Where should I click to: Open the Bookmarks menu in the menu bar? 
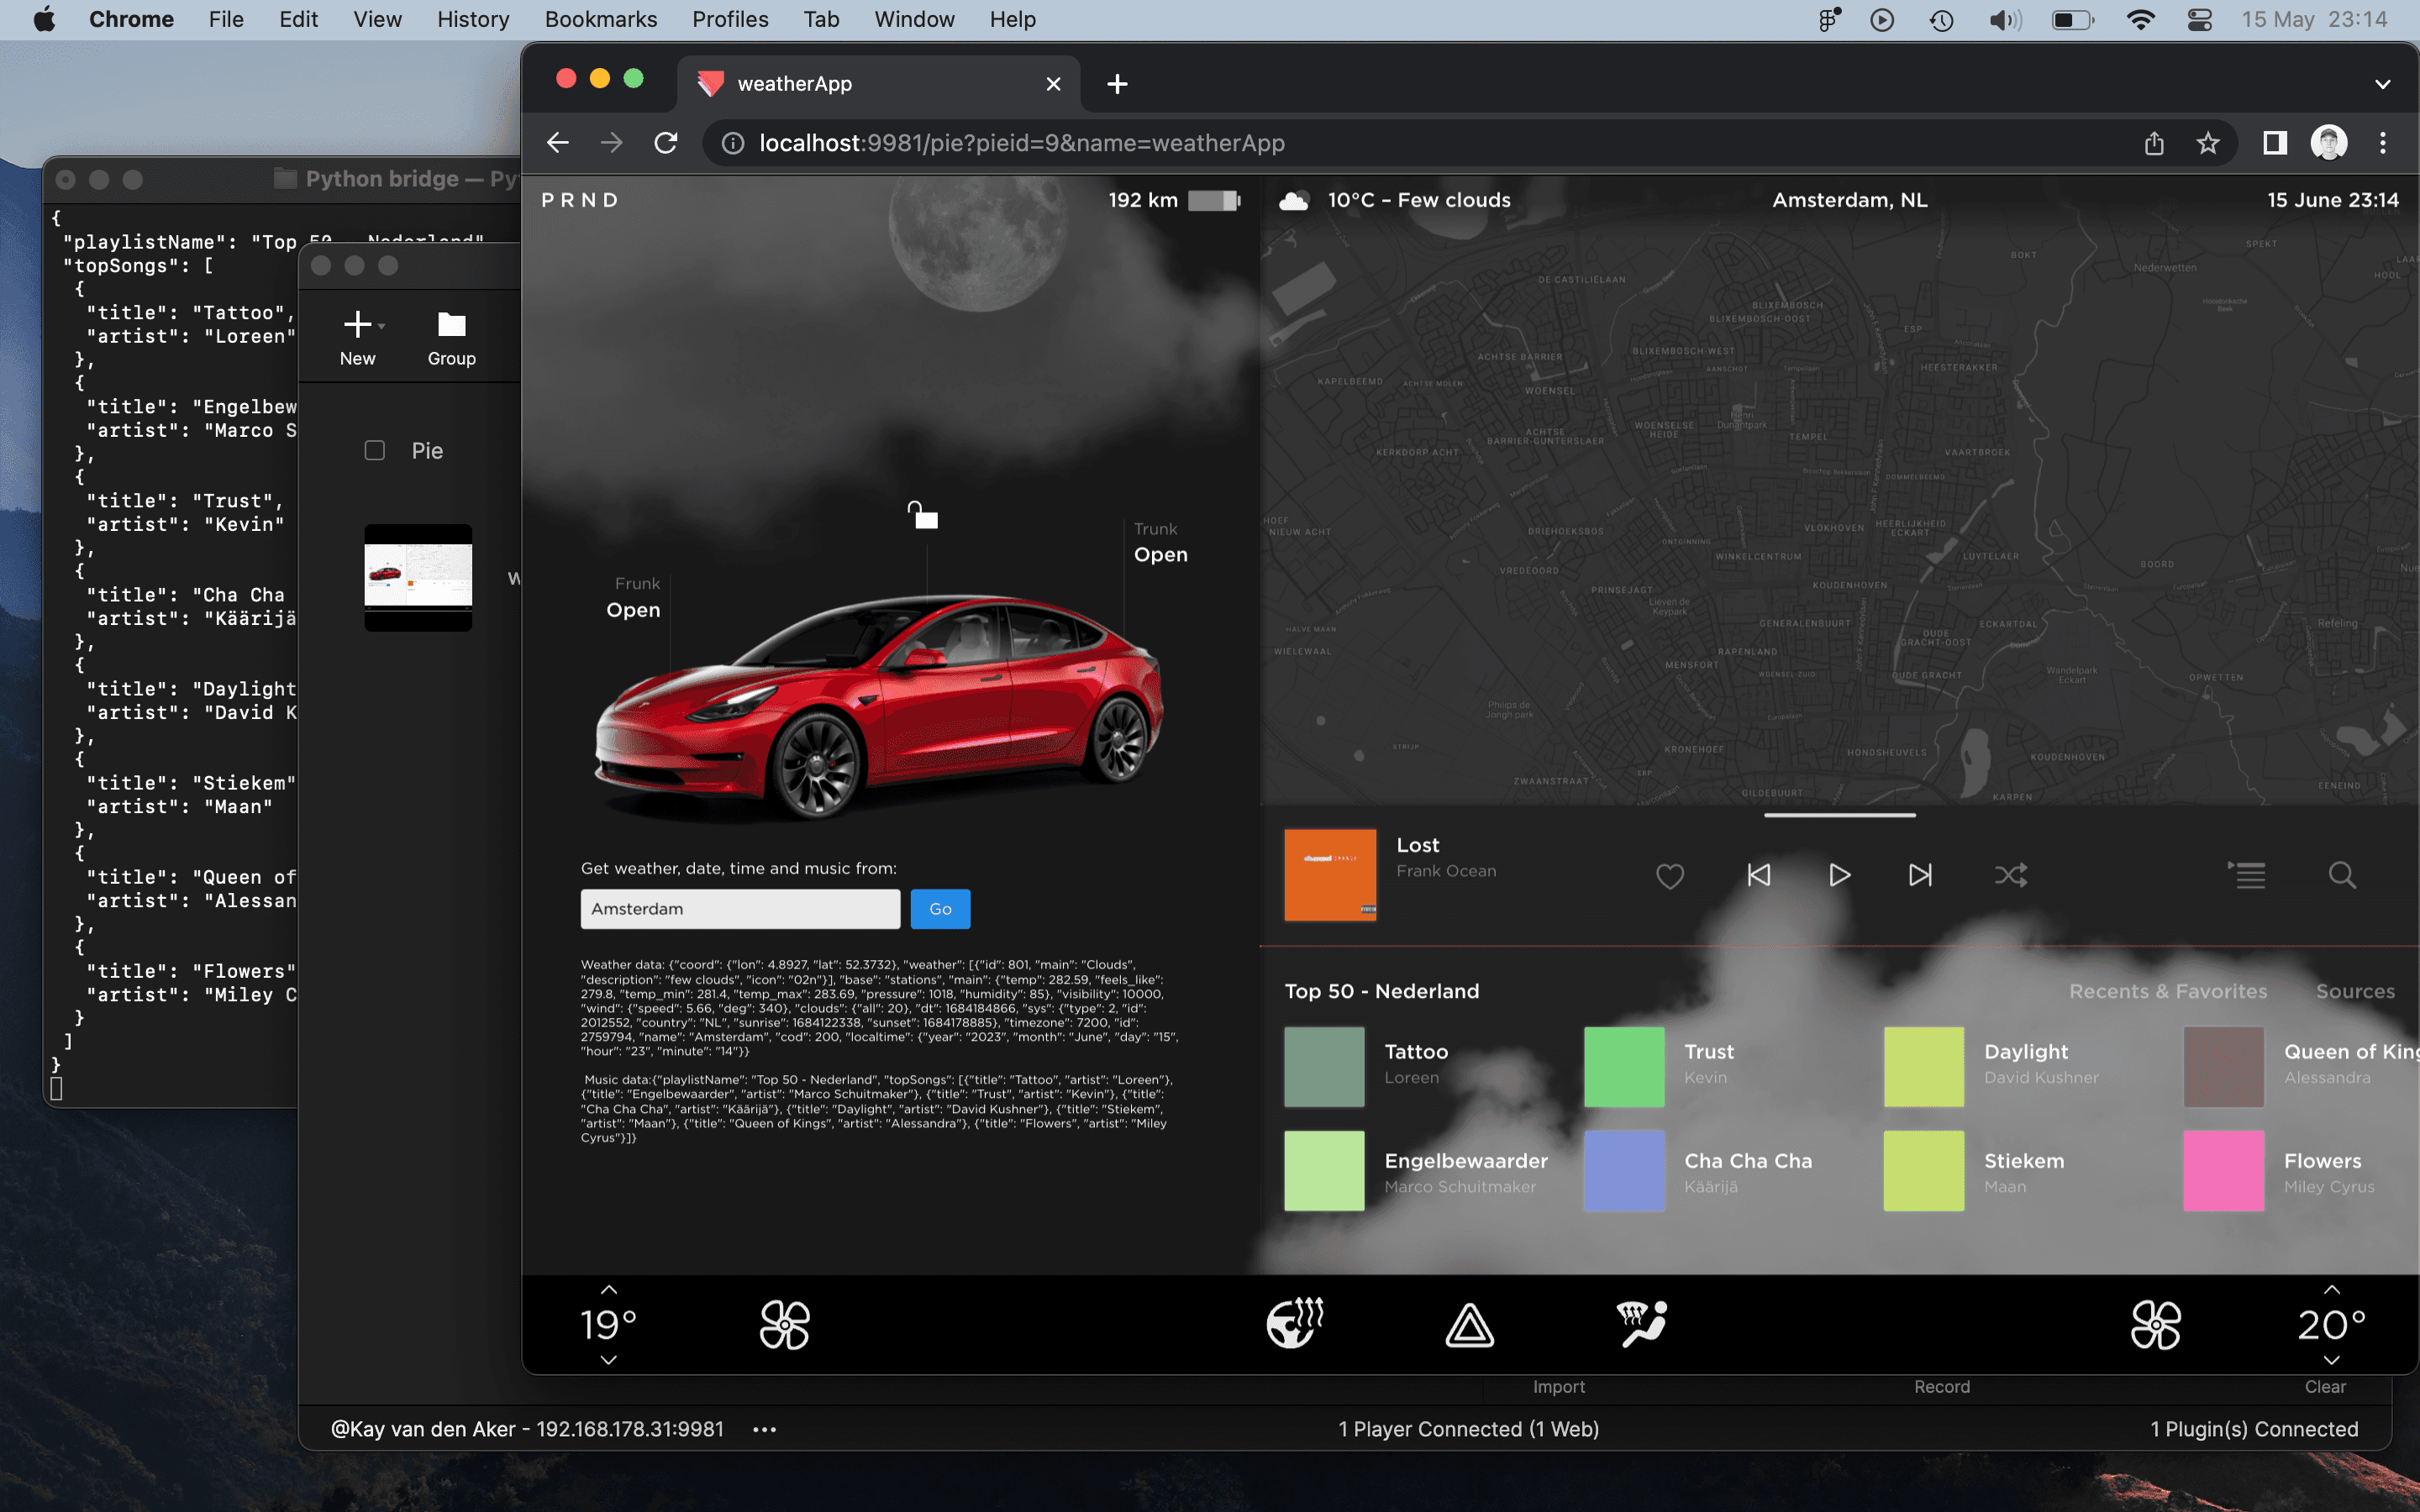[600, 19]
